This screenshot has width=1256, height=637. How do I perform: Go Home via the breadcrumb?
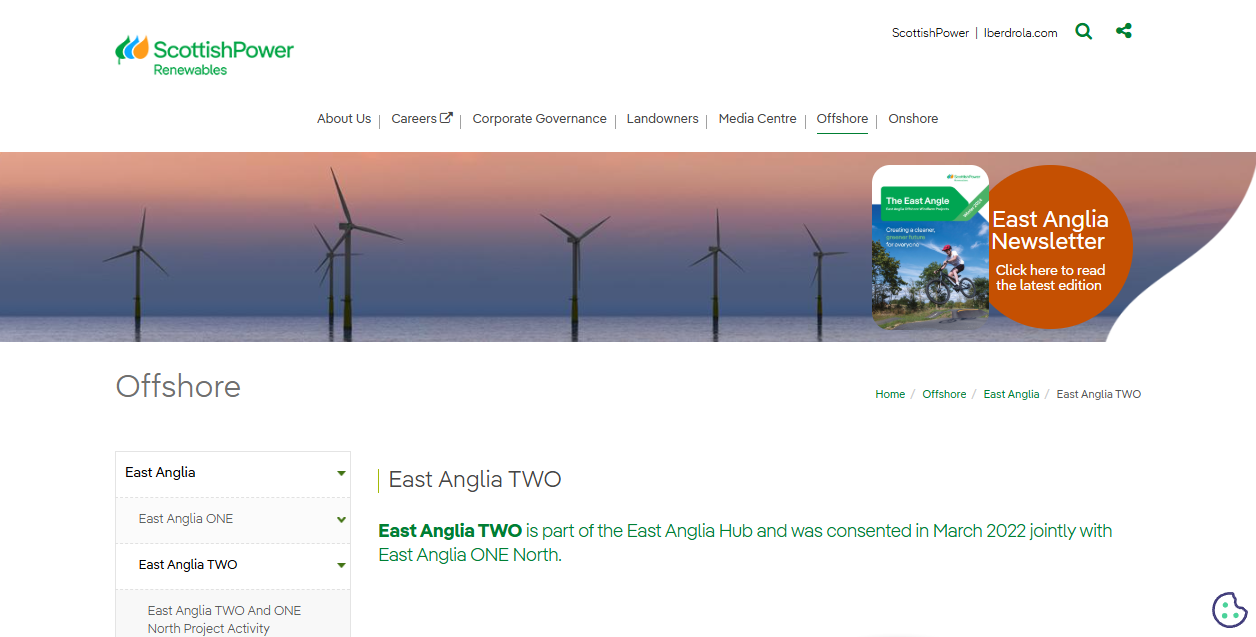pyautogui.click(x=889, y=393)
